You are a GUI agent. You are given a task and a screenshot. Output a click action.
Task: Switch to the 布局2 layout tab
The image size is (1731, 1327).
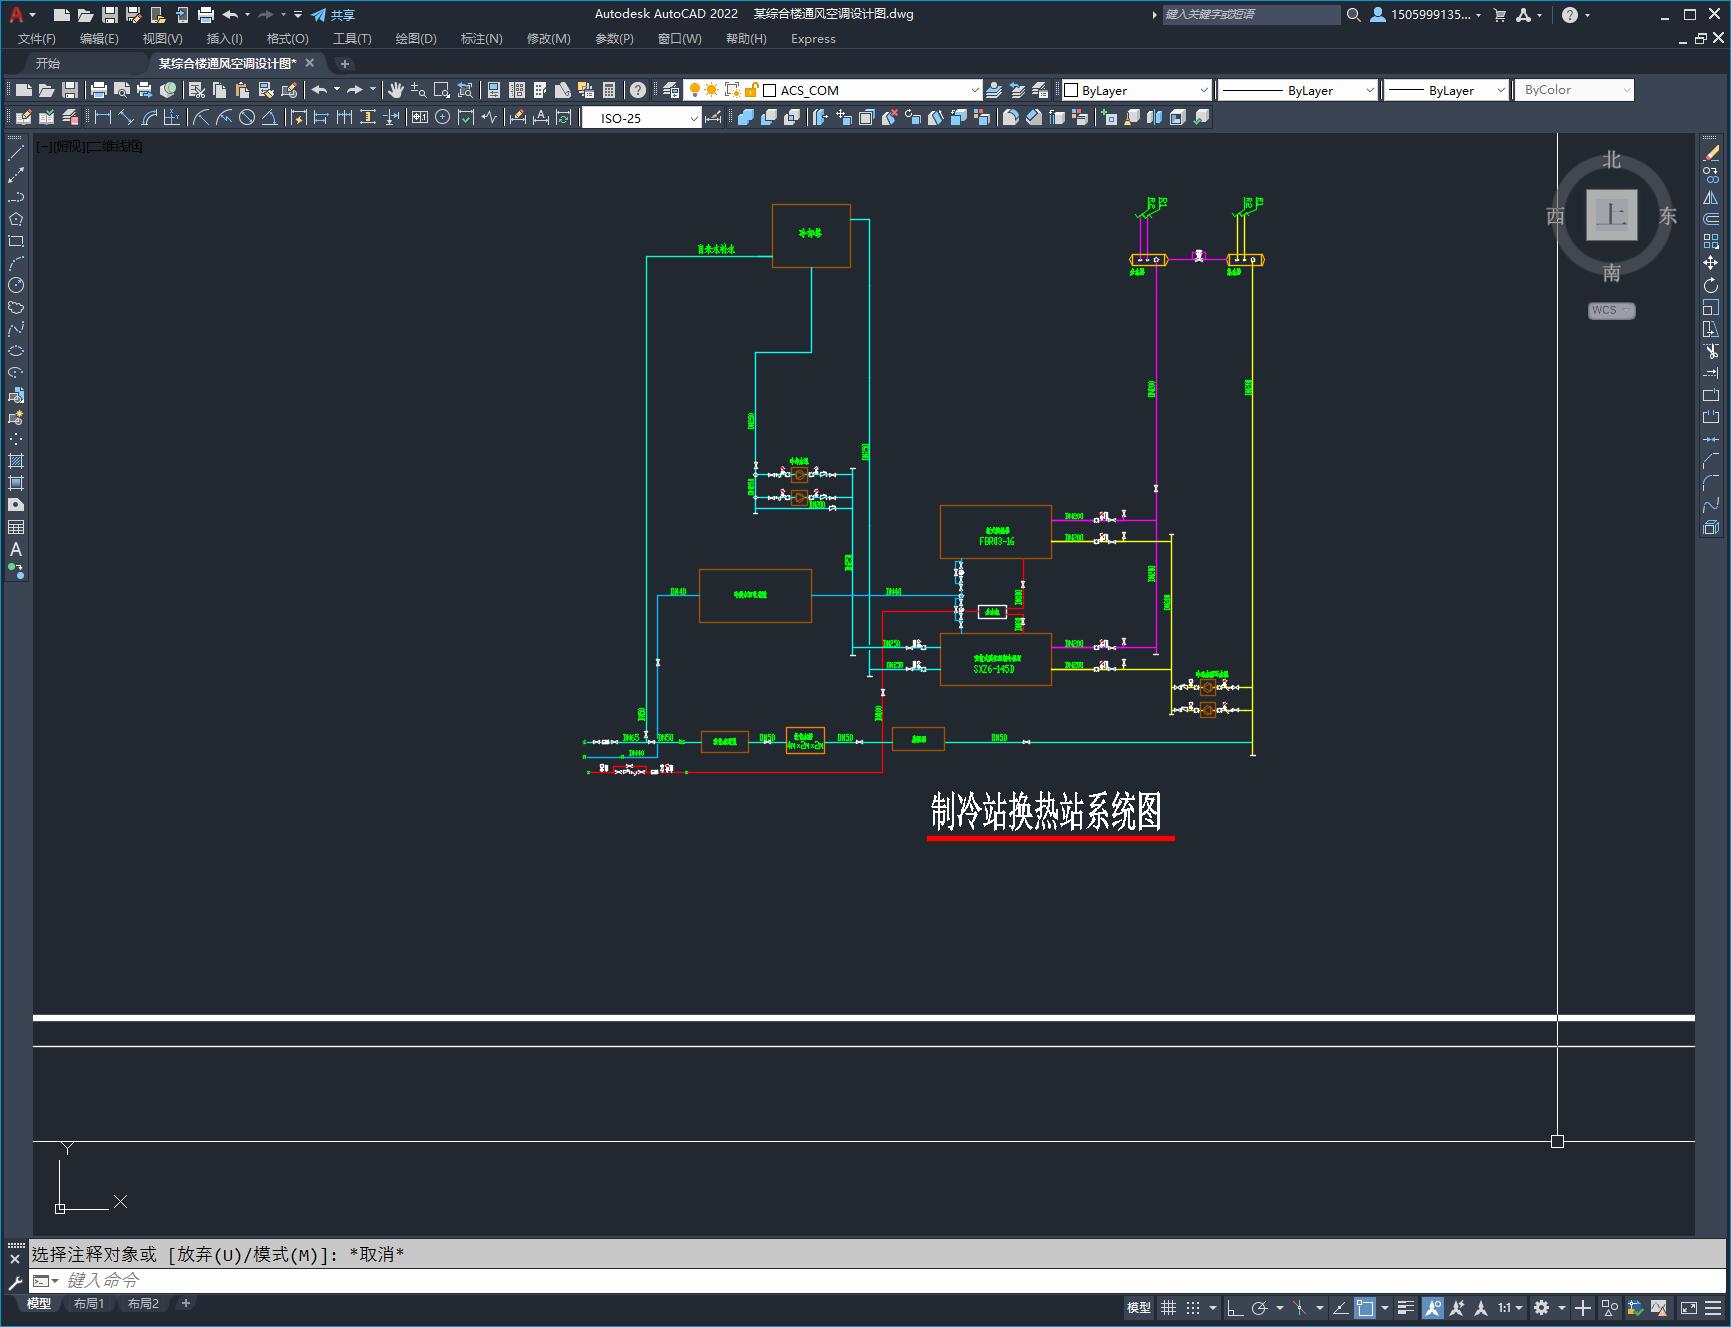coord(143,1304)
